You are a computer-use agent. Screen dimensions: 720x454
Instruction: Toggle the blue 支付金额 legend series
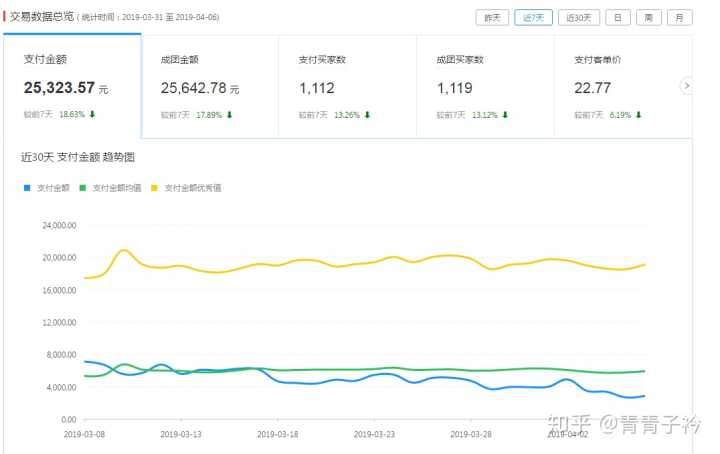click(x=47, y=187)
